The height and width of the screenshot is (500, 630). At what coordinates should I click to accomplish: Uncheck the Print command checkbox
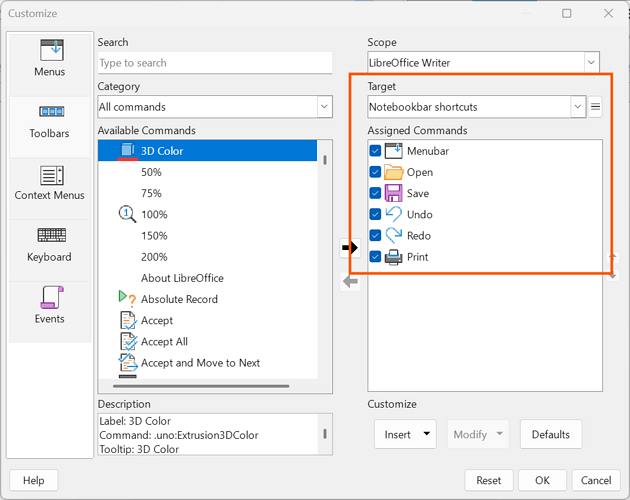(x=375, y=257)
